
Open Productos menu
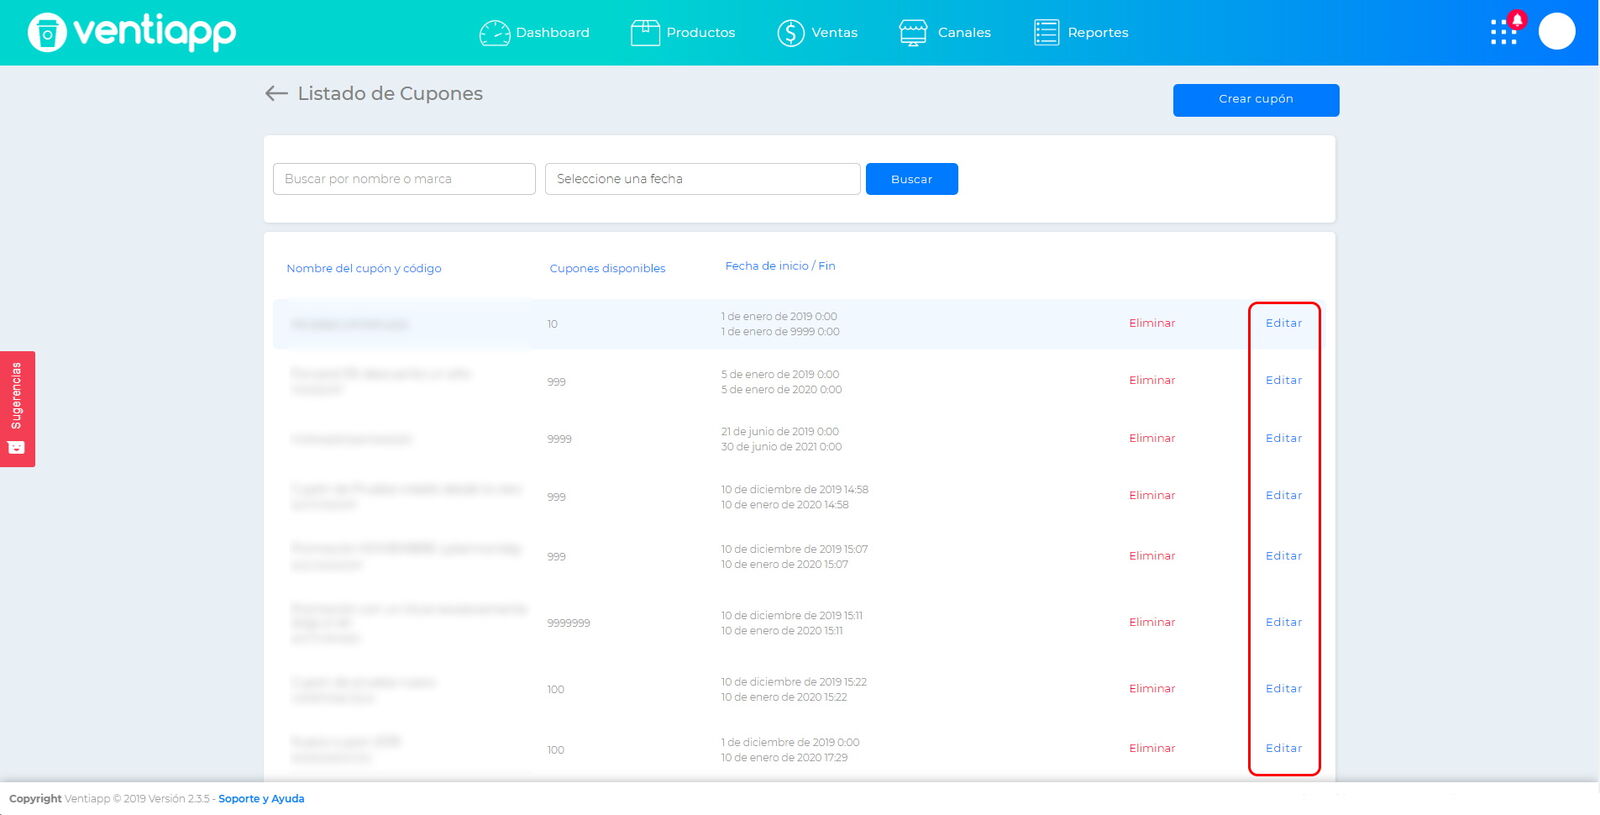(700, 33)
